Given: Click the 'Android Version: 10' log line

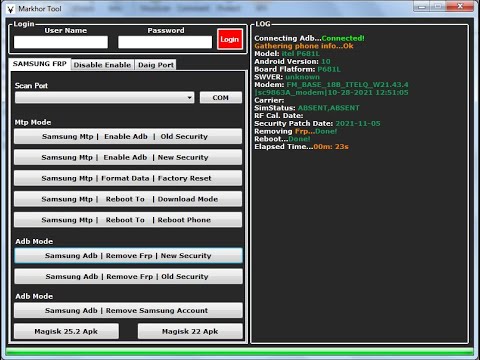Looking at the screenshot, I should [x=292, y=61].
